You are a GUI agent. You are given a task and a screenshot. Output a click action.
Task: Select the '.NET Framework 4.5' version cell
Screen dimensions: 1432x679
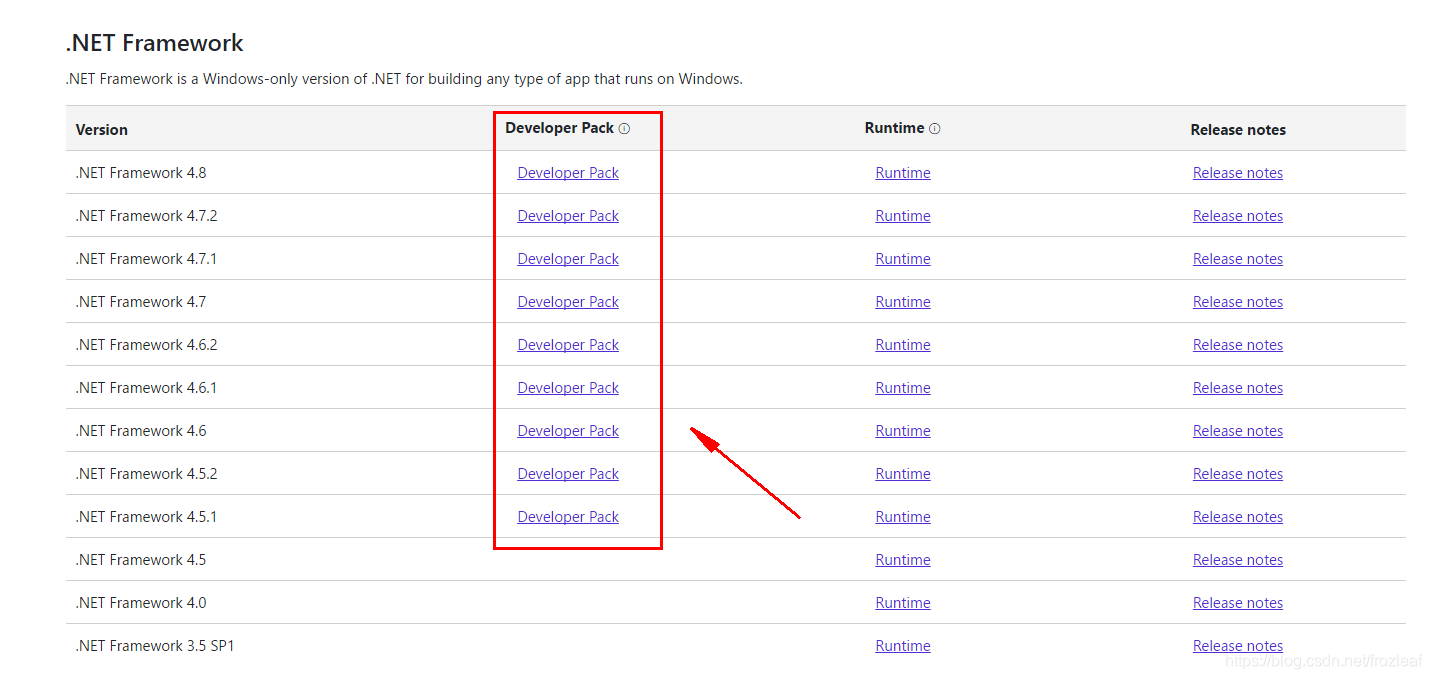pos(141,560)
